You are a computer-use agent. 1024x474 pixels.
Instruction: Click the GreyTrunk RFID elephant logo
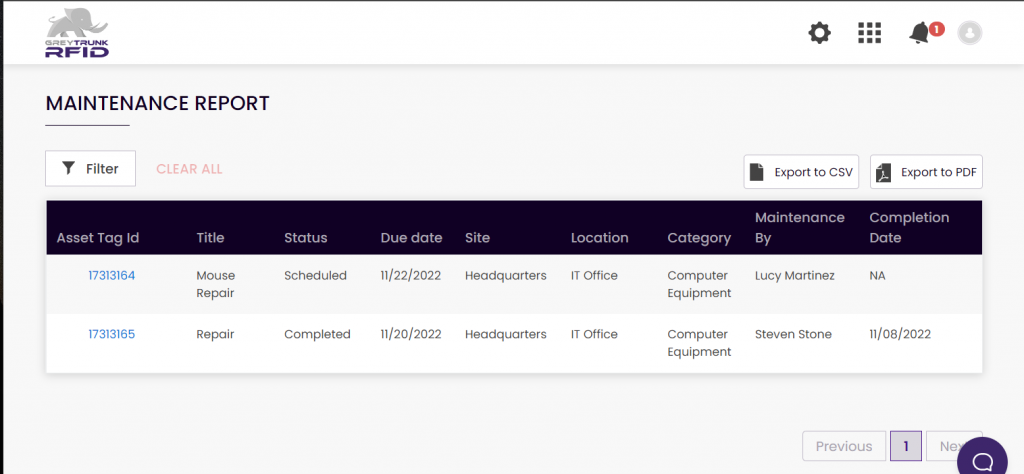click(77, 33)
